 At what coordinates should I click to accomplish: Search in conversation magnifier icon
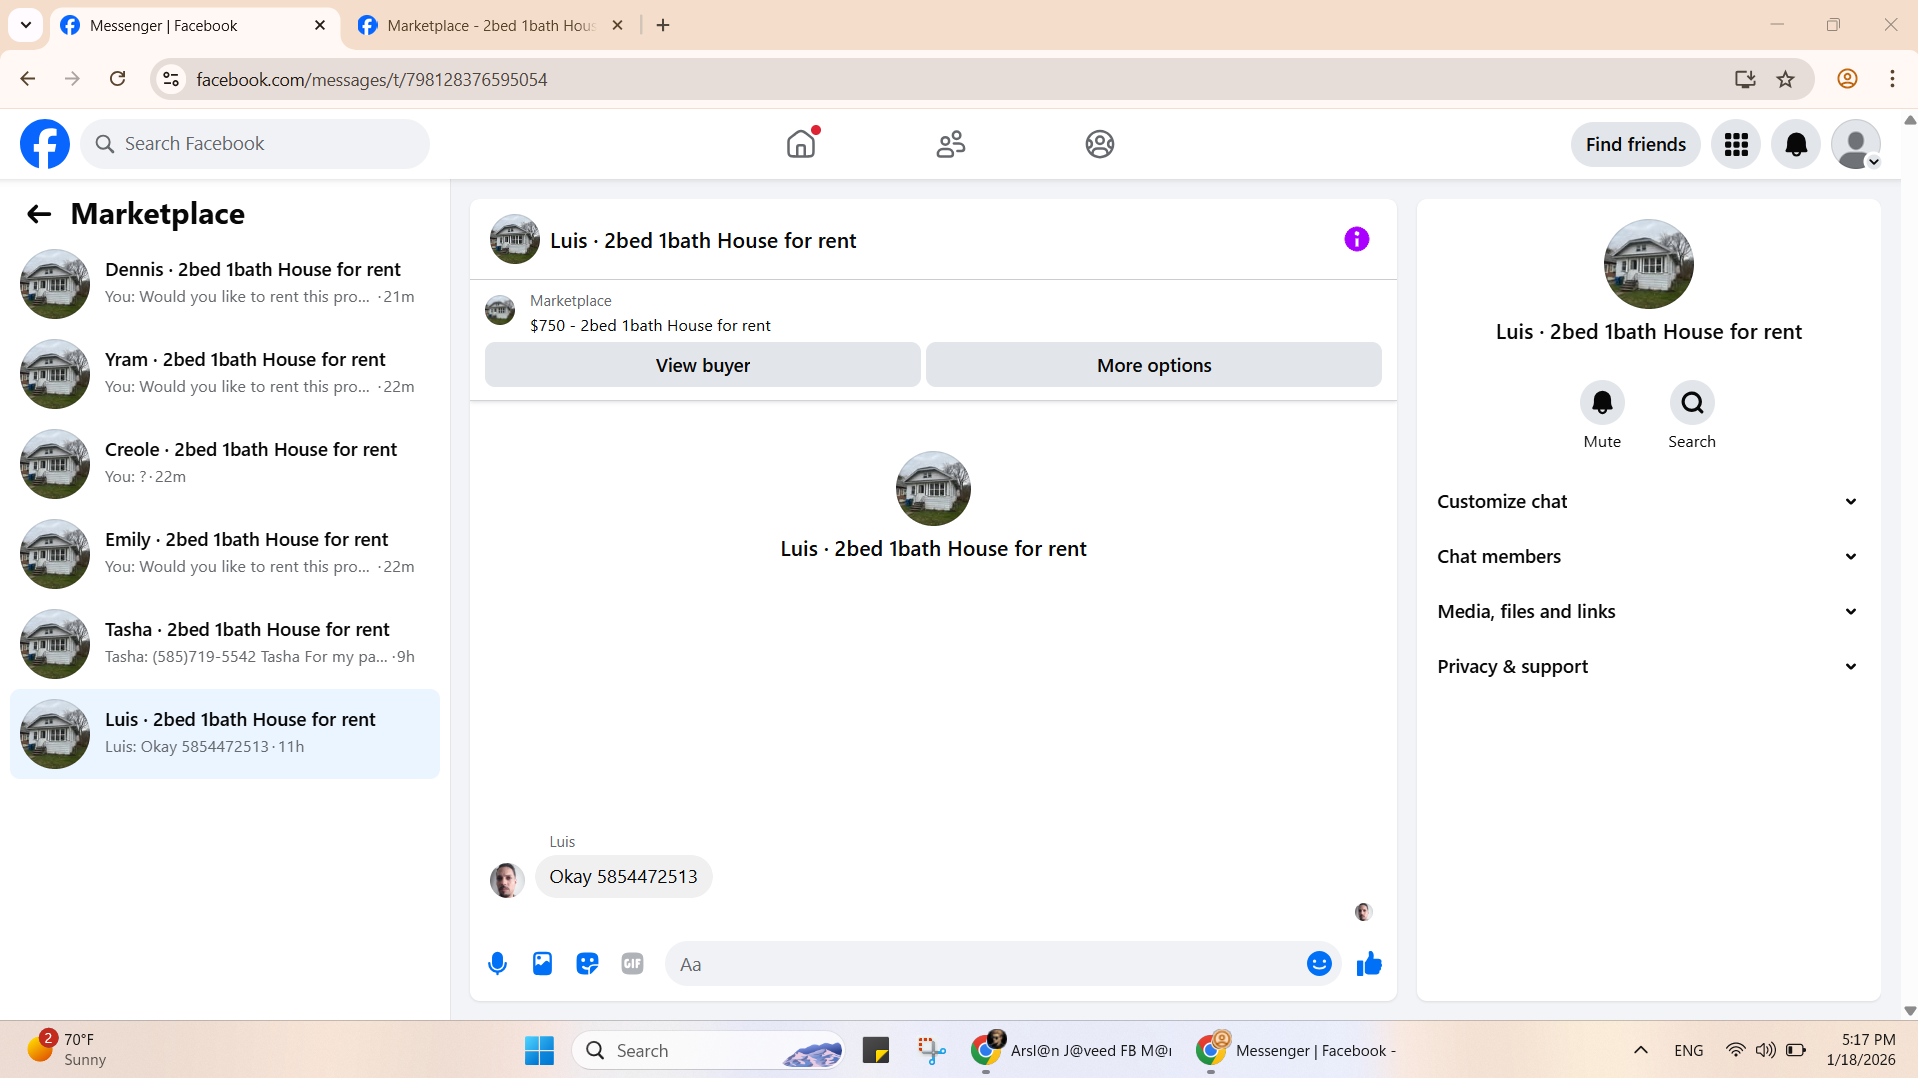click(x=1692, y=402)
